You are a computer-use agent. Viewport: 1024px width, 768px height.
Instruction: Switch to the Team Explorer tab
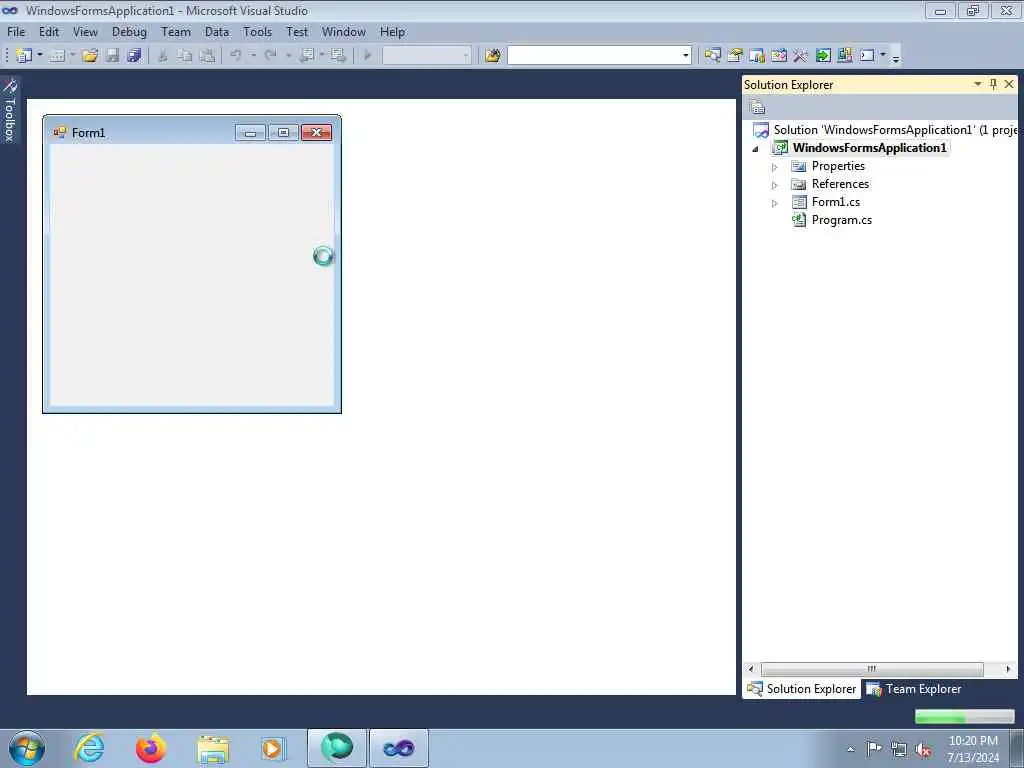914,689
